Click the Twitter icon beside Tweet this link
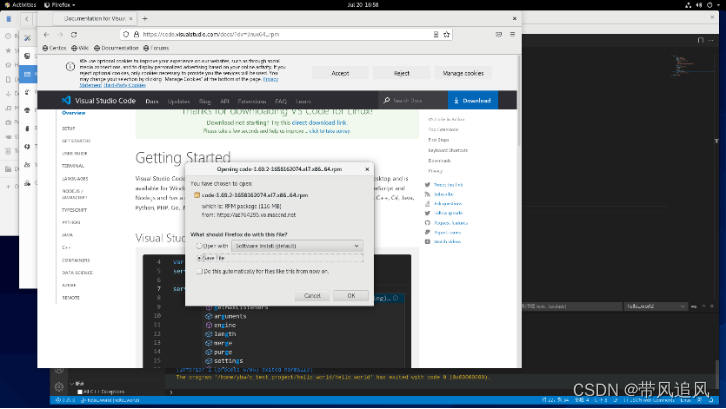The width and height of the screenshot is (726, 409). pyautogui.click(x=427, y=185)
